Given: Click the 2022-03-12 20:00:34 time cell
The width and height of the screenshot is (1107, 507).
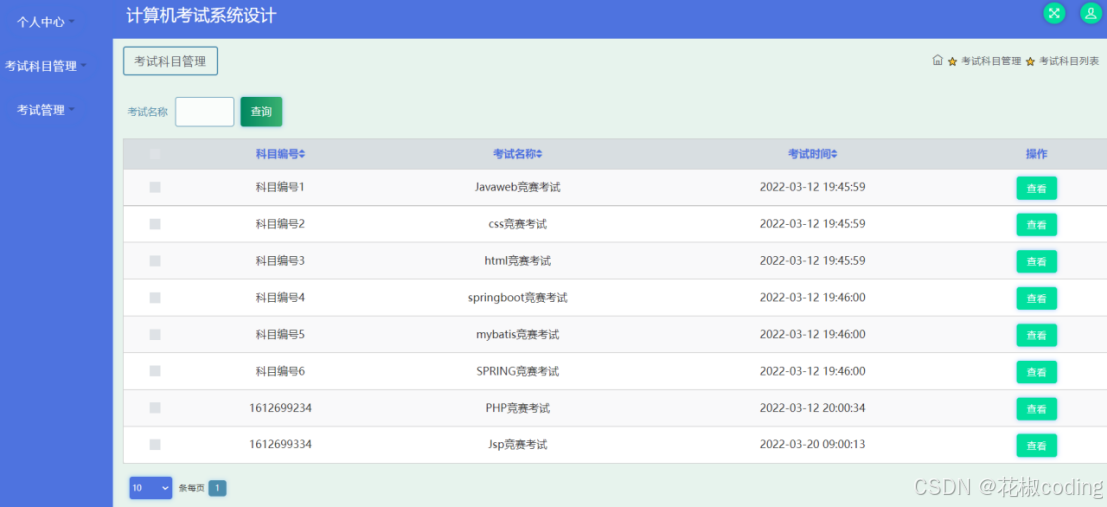Looking at the screenshot, I should click(x=813, y=407).
